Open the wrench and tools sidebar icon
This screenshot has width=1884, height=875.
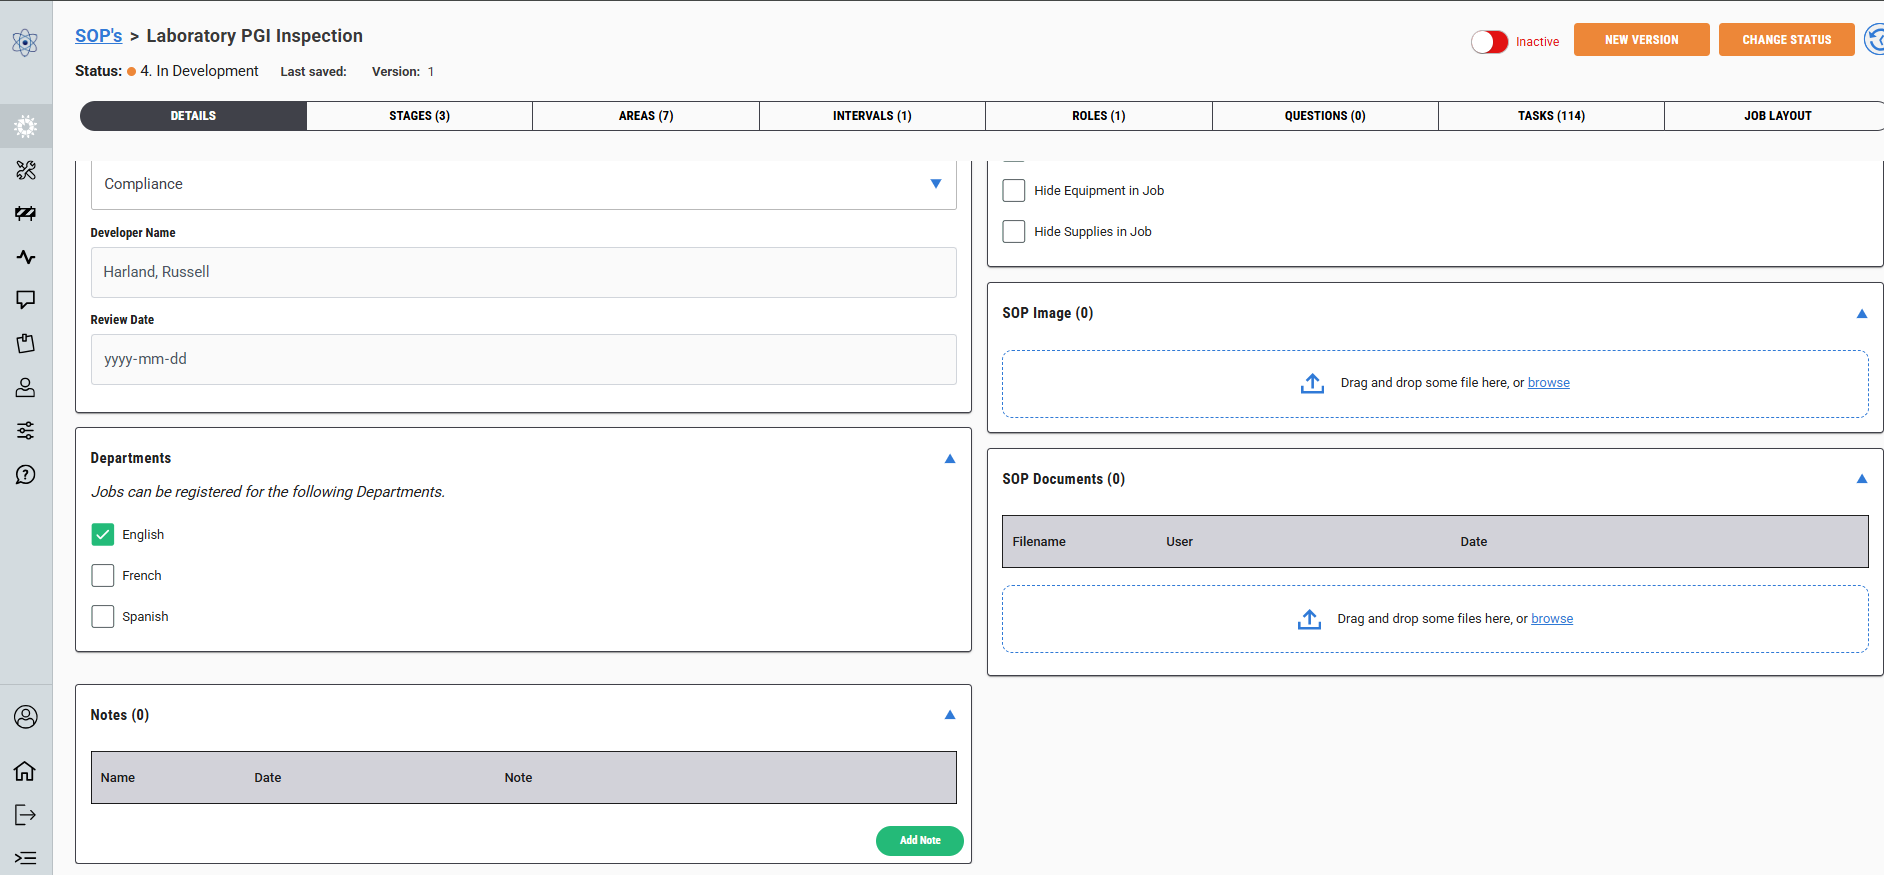[26, 170]
